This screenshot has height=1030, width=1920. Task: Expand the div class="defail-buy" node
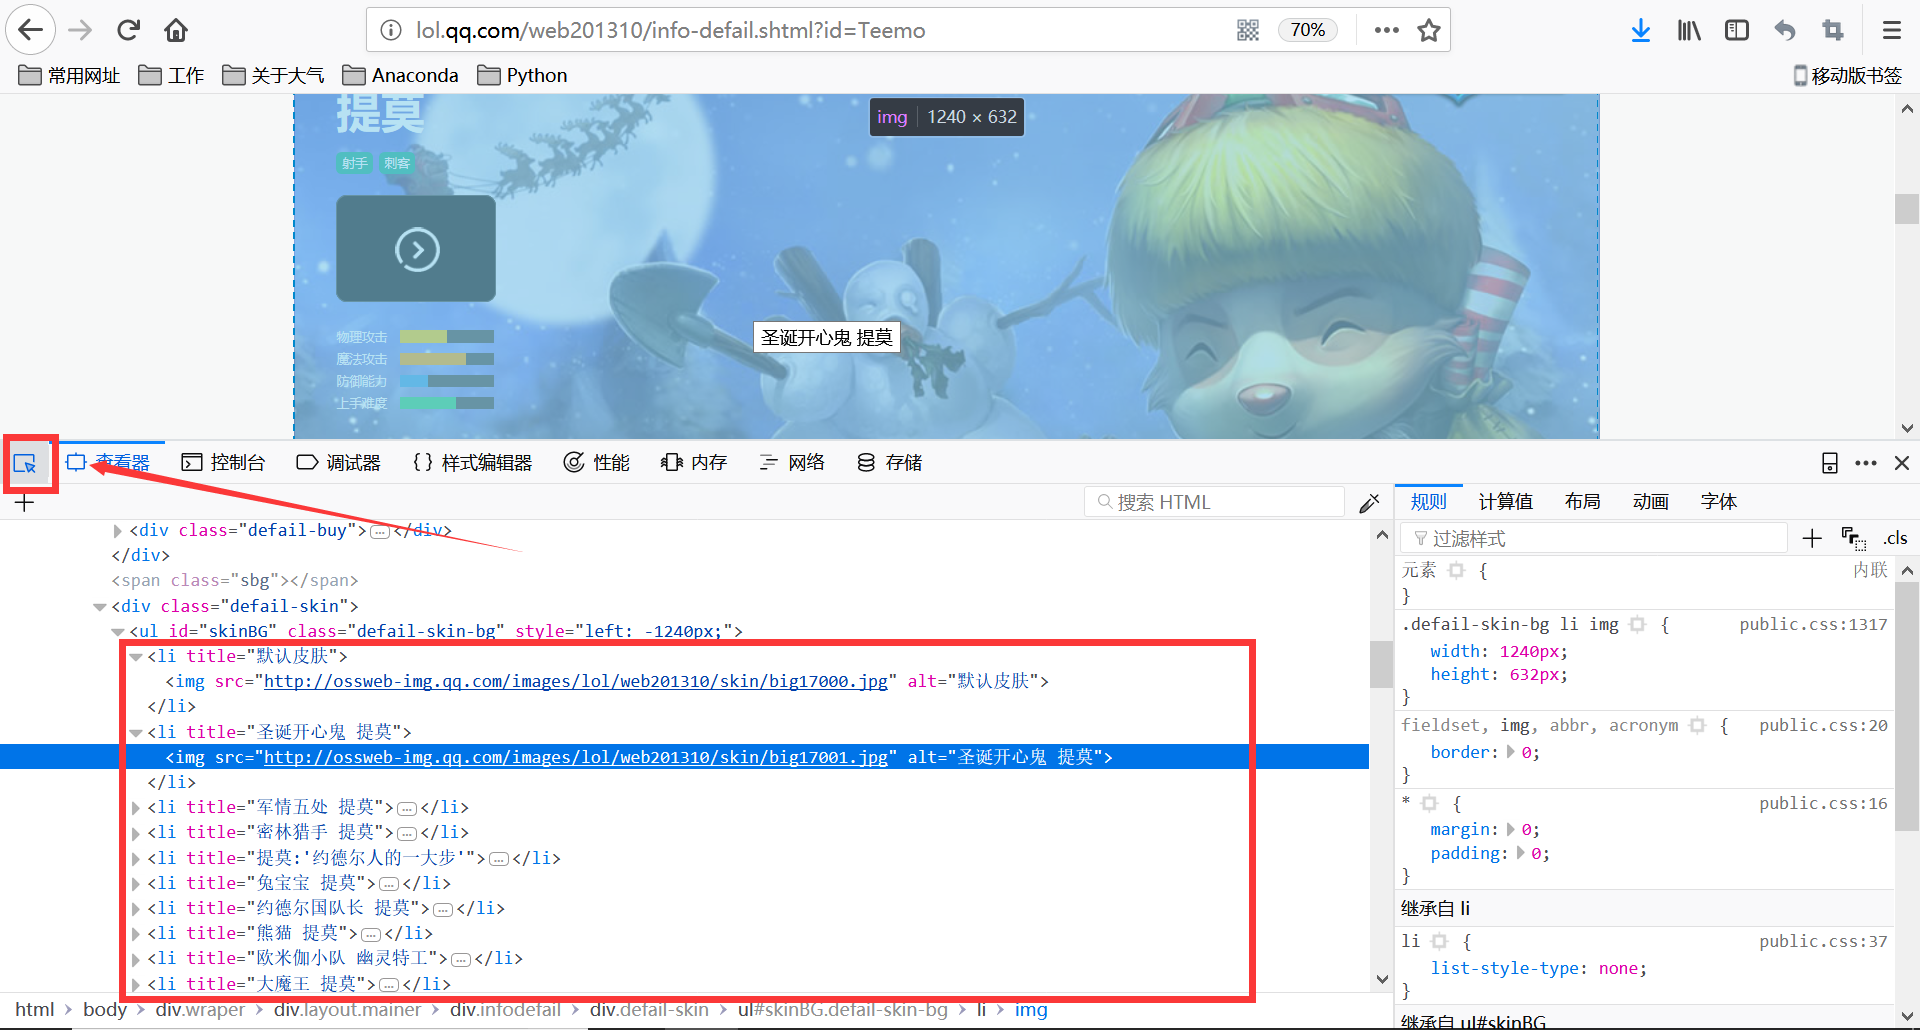118,531
